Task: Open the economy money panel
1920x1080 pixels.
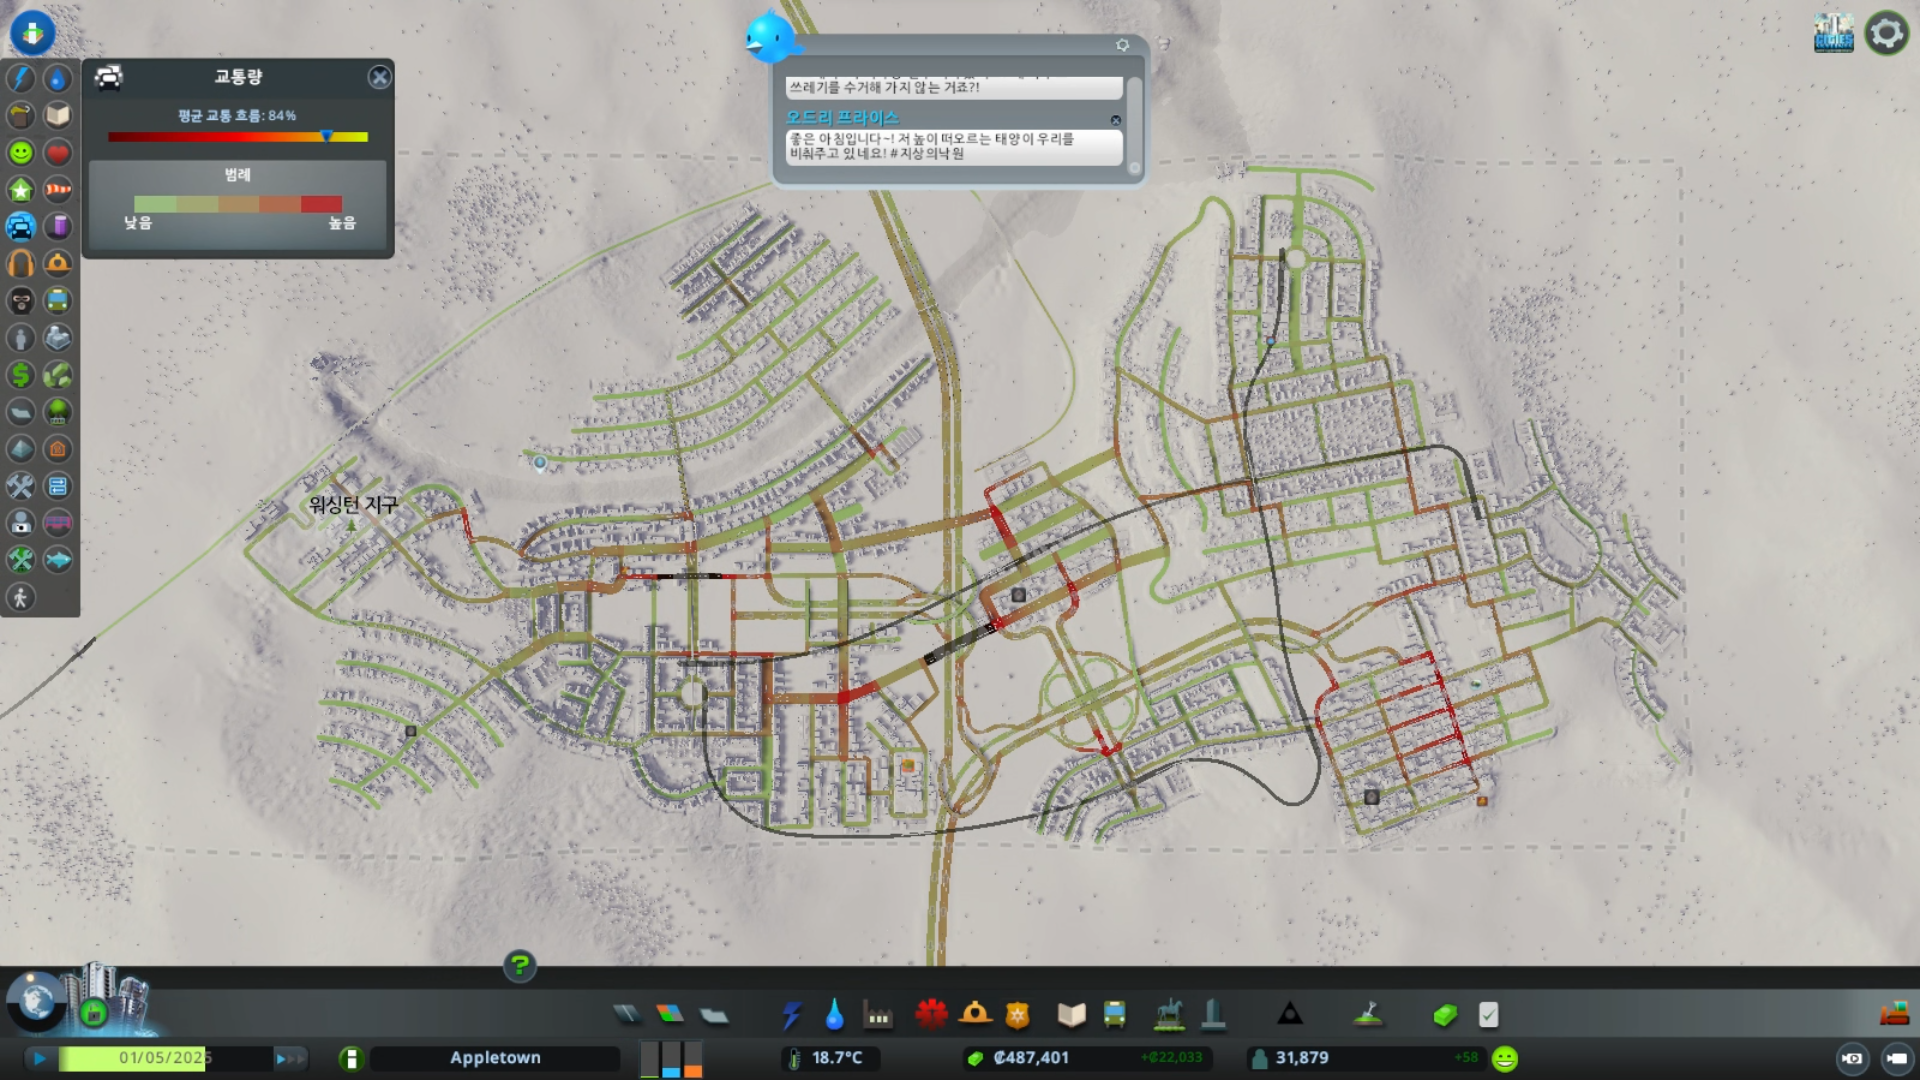Action: tap(1444, 1015)
